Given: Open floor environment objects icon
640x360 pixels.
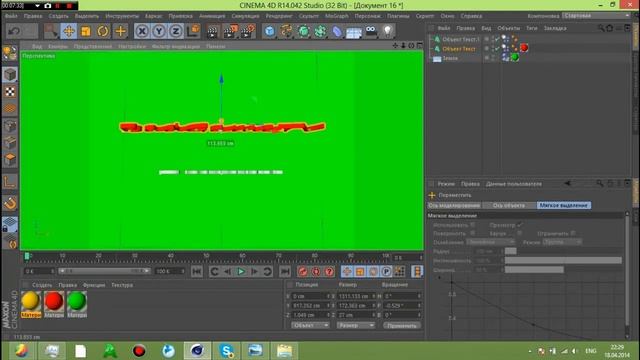Looking at the screenshot, I should coord(353,31).
